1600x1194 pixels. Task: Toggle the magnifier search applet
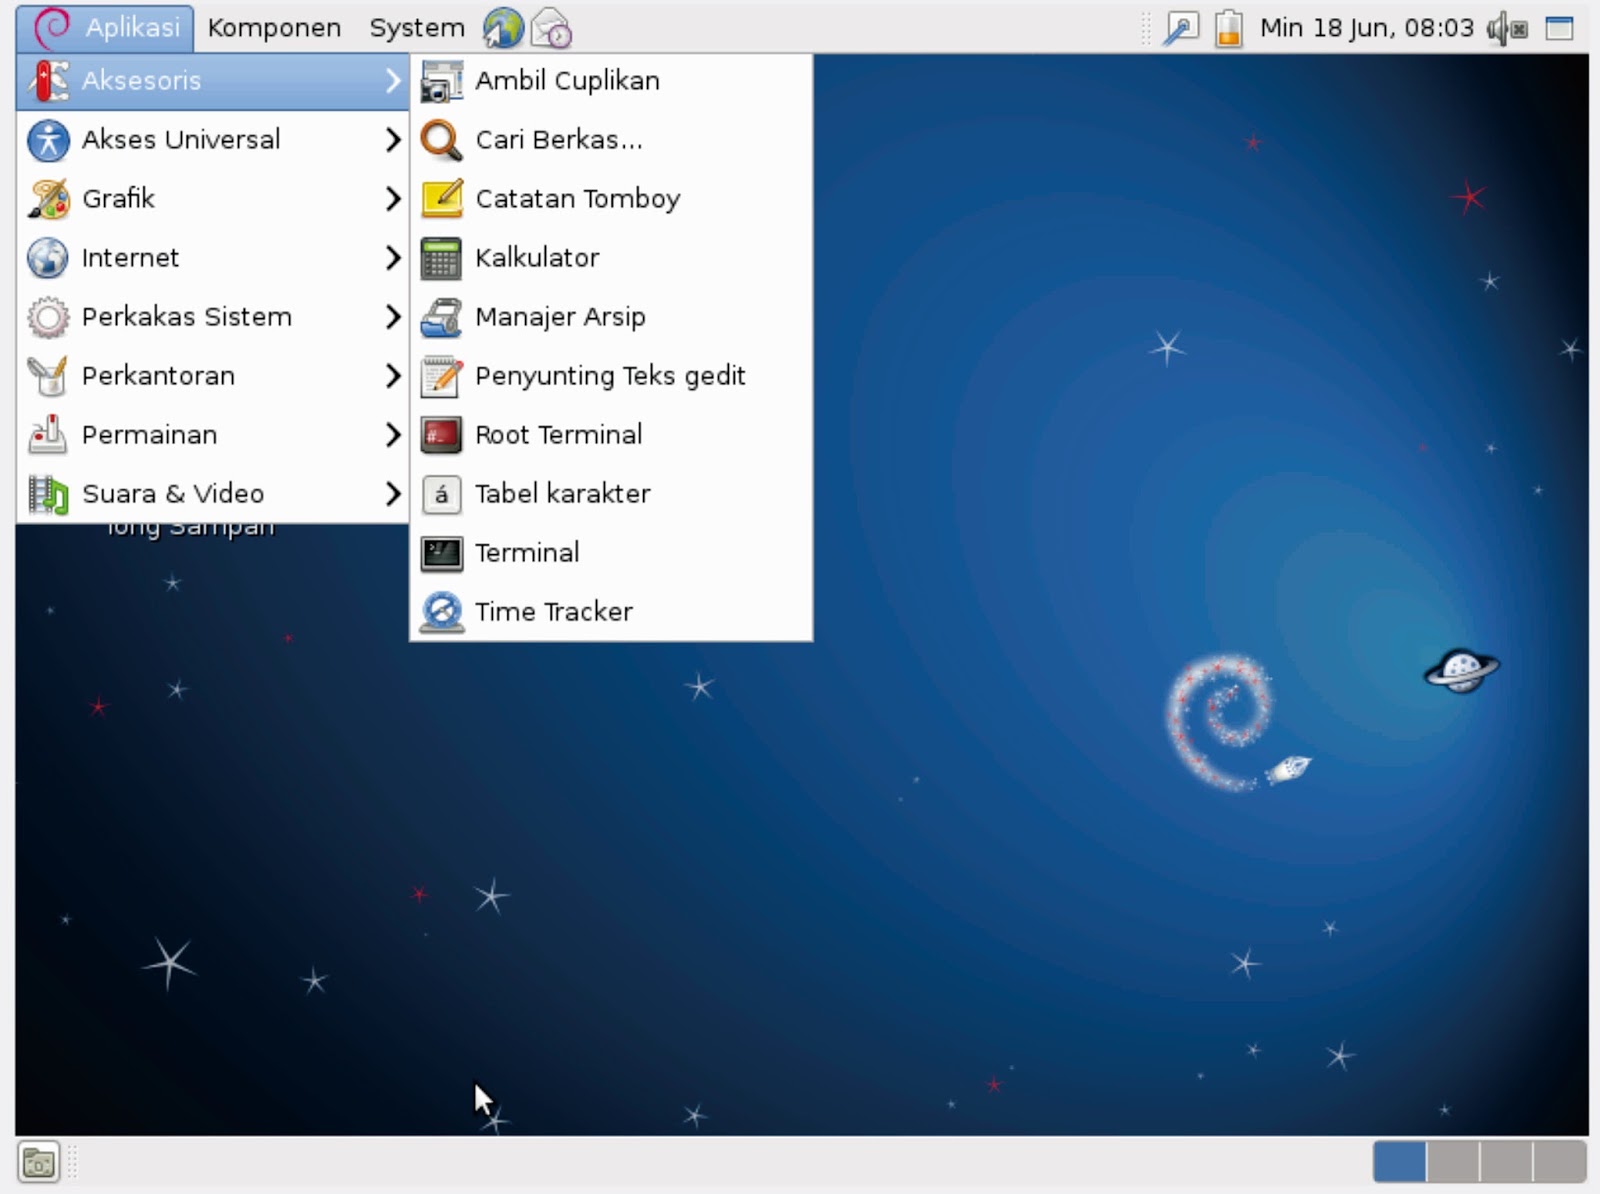1183,27
